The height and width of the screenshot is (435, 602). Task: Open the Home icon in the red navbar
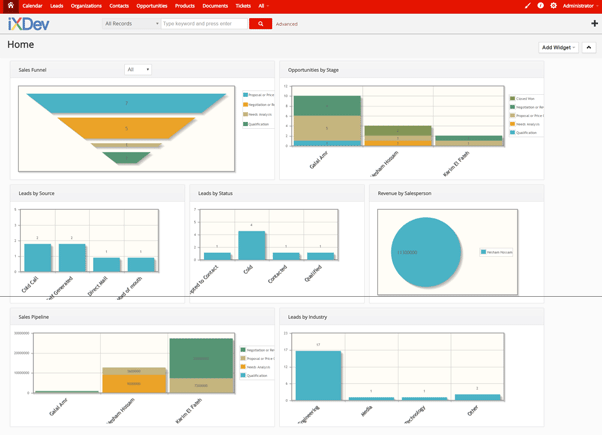tap(11, 6)
